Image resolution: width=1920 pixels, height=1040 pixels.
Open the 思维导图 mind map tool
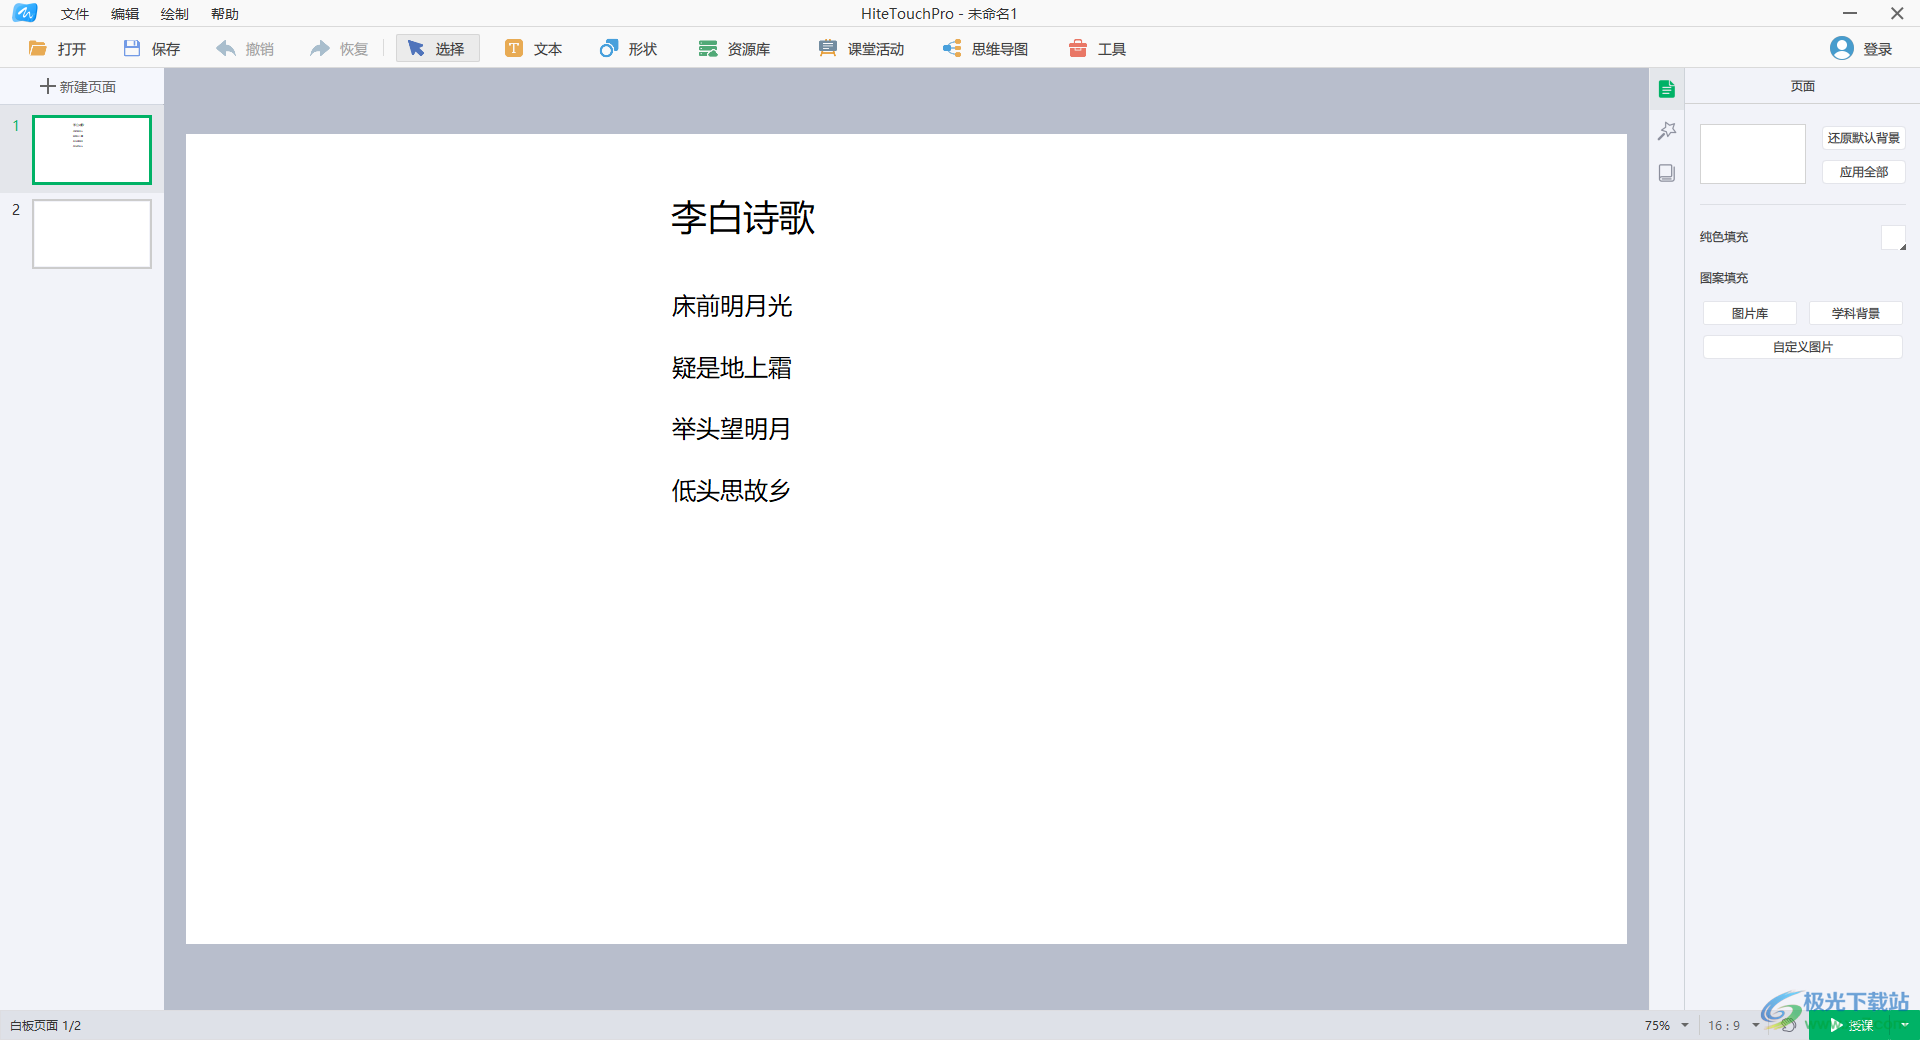click(986, 48)
